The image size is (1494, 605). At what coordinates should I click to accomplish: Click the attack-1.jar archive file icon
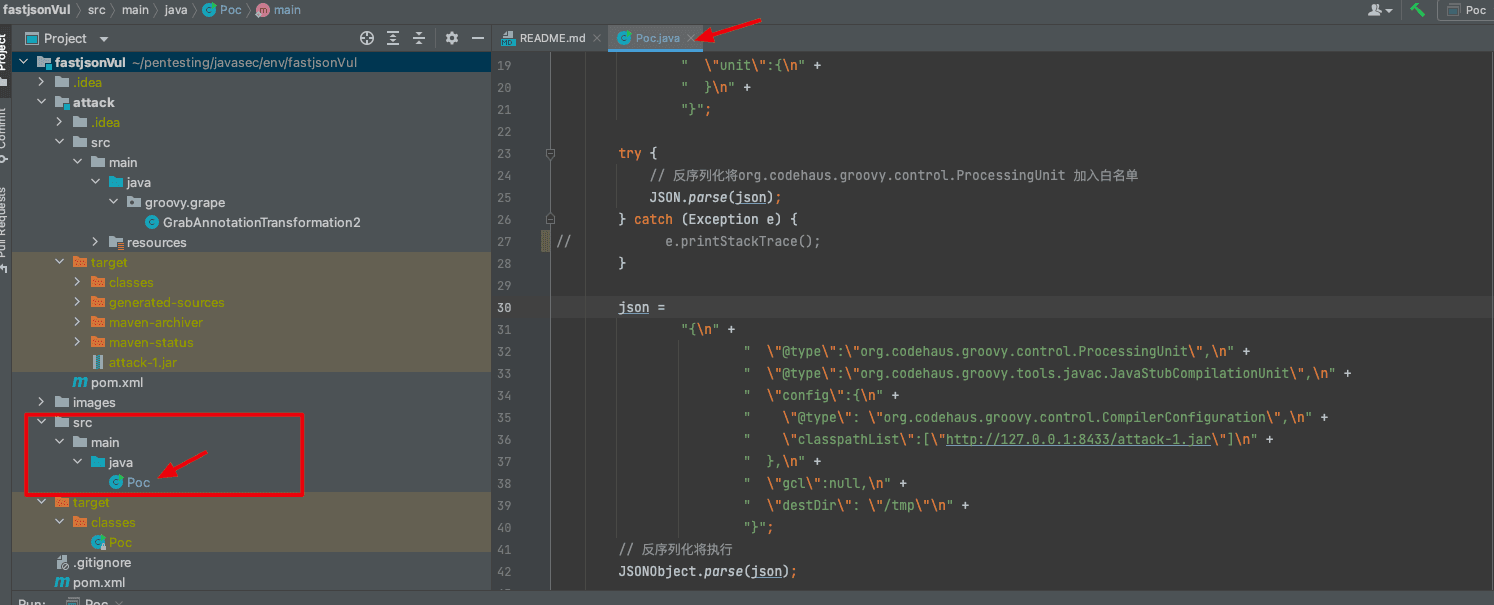click(97, 362)
